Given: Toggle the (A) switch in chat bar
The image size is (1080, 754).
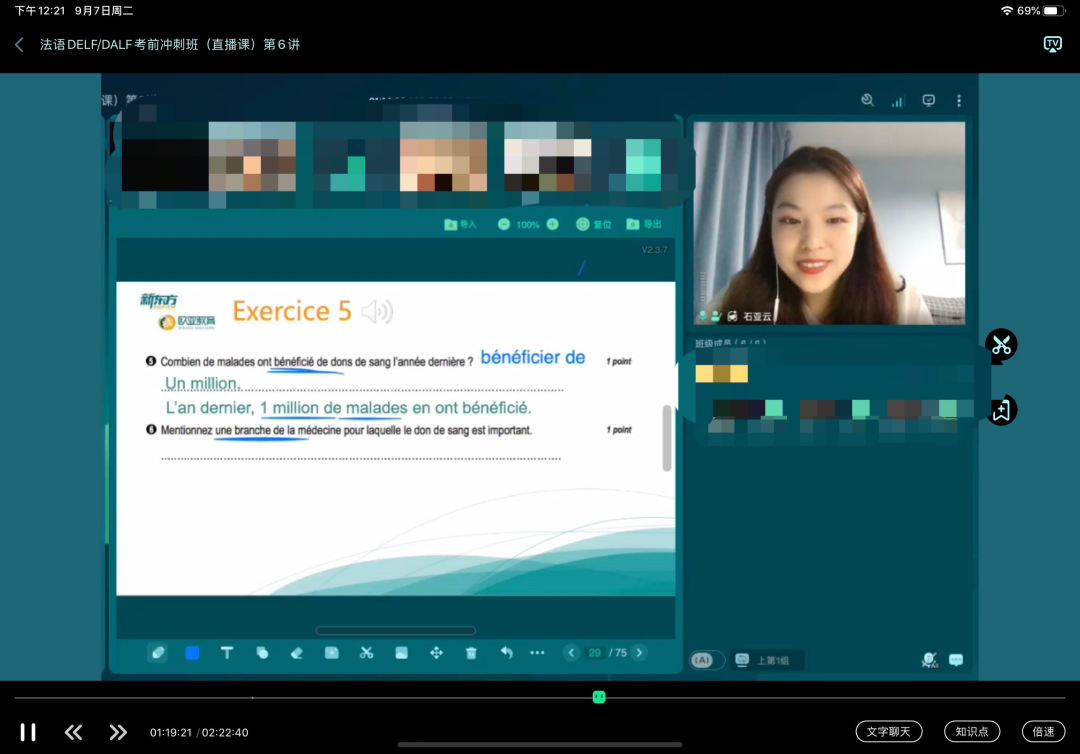Looking at the screenshot, I should pyautogui.click(x=706, y=660).
